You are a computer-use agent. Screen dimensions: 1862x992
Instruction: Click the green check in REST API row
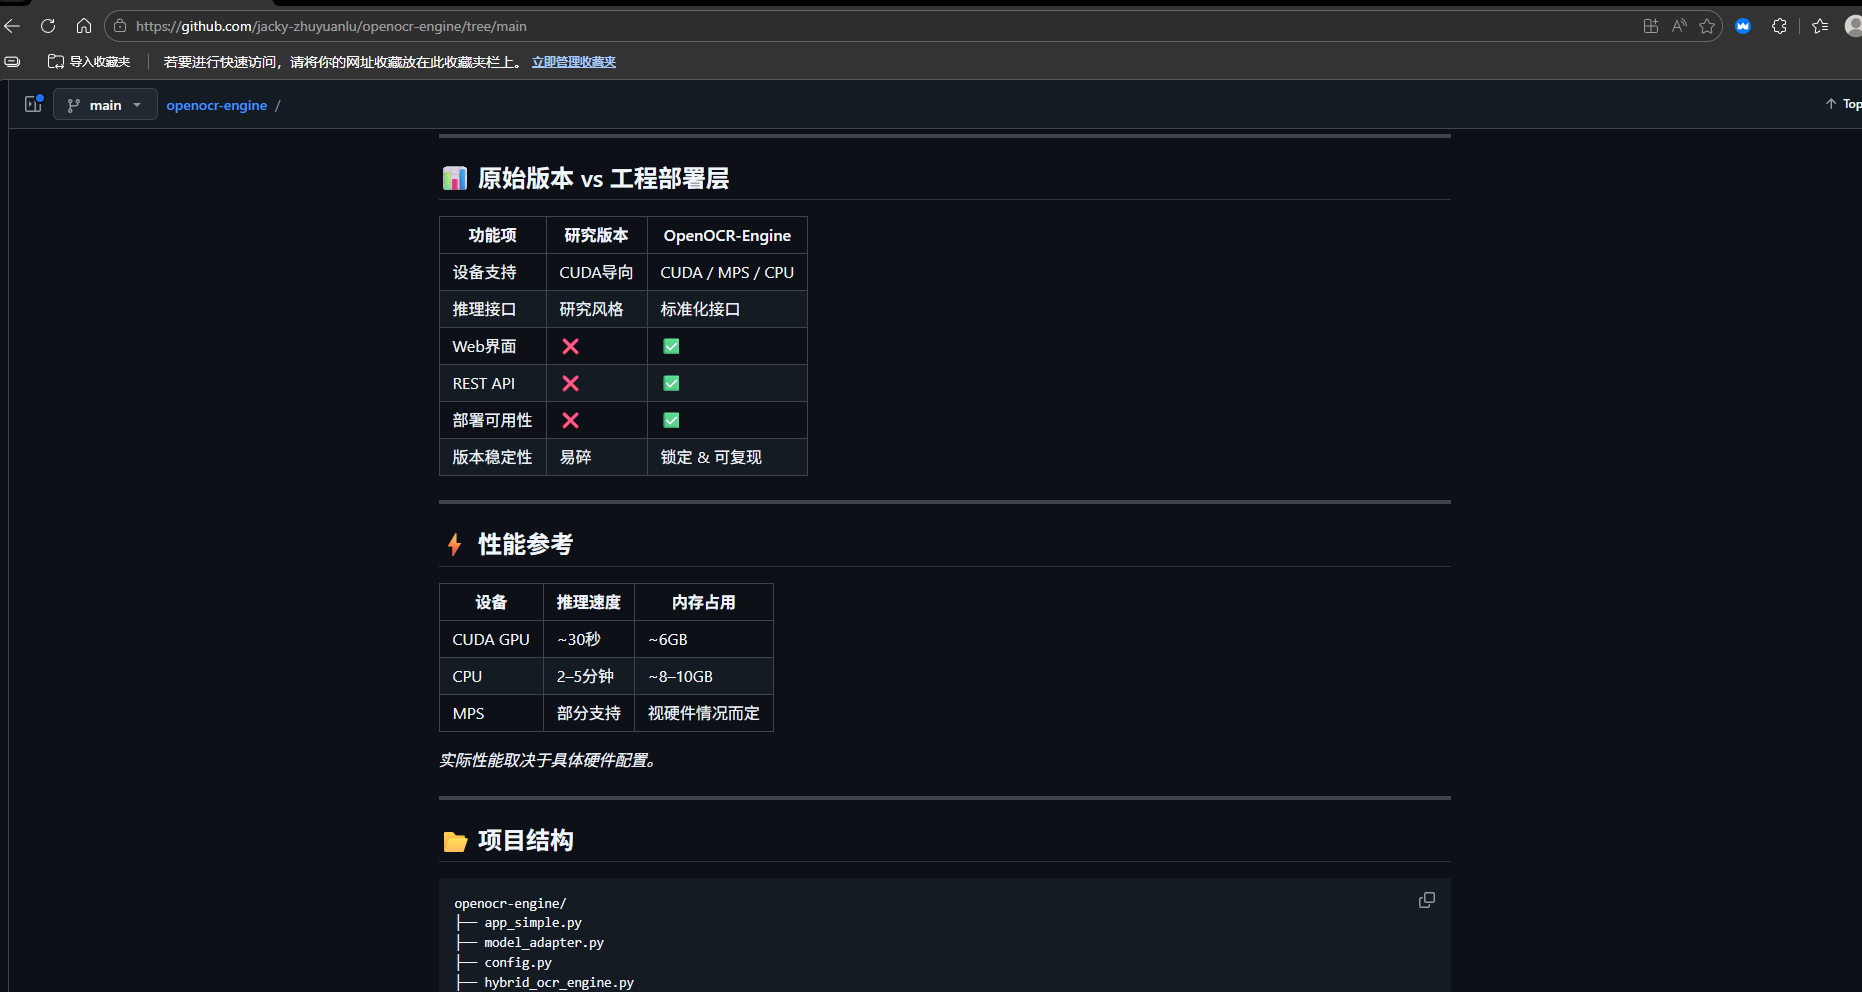pos(672,383)
